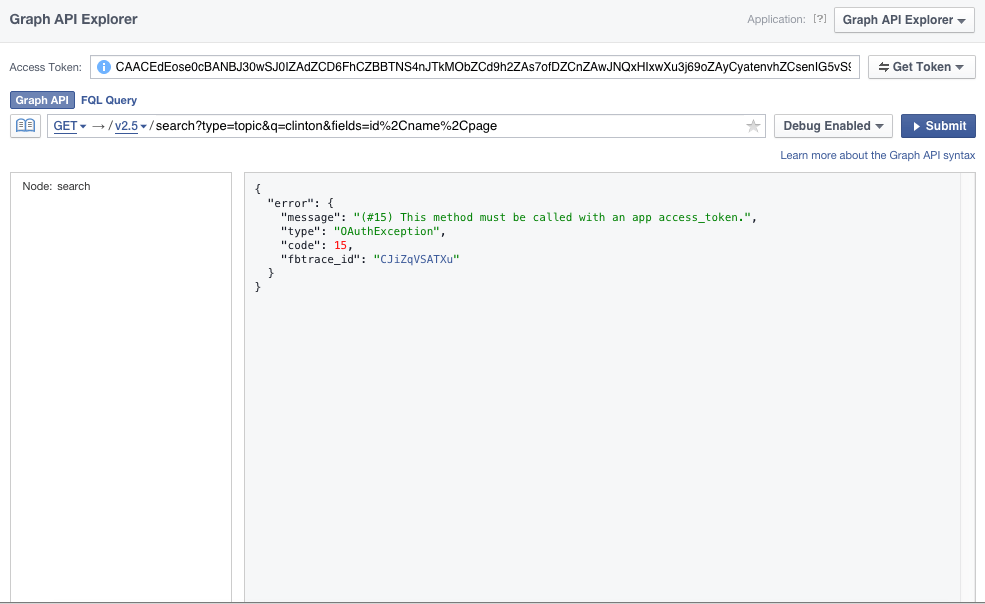Click the play arrow inside the Submit button
985x604 pixels.
tap(916, 126)
